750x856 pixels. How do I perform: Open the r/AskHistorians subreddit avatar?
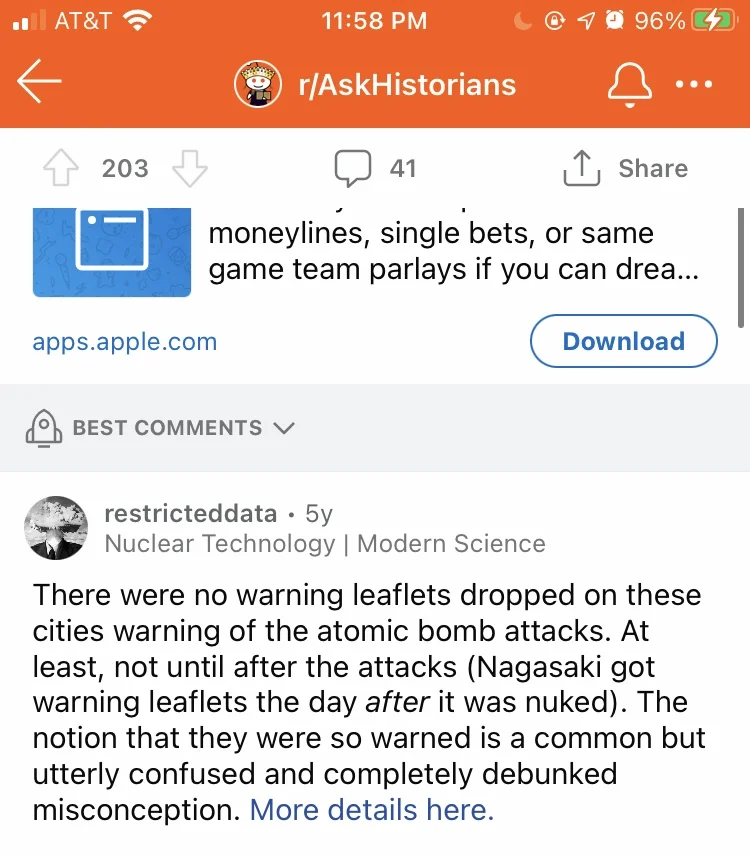pos(258,84)
